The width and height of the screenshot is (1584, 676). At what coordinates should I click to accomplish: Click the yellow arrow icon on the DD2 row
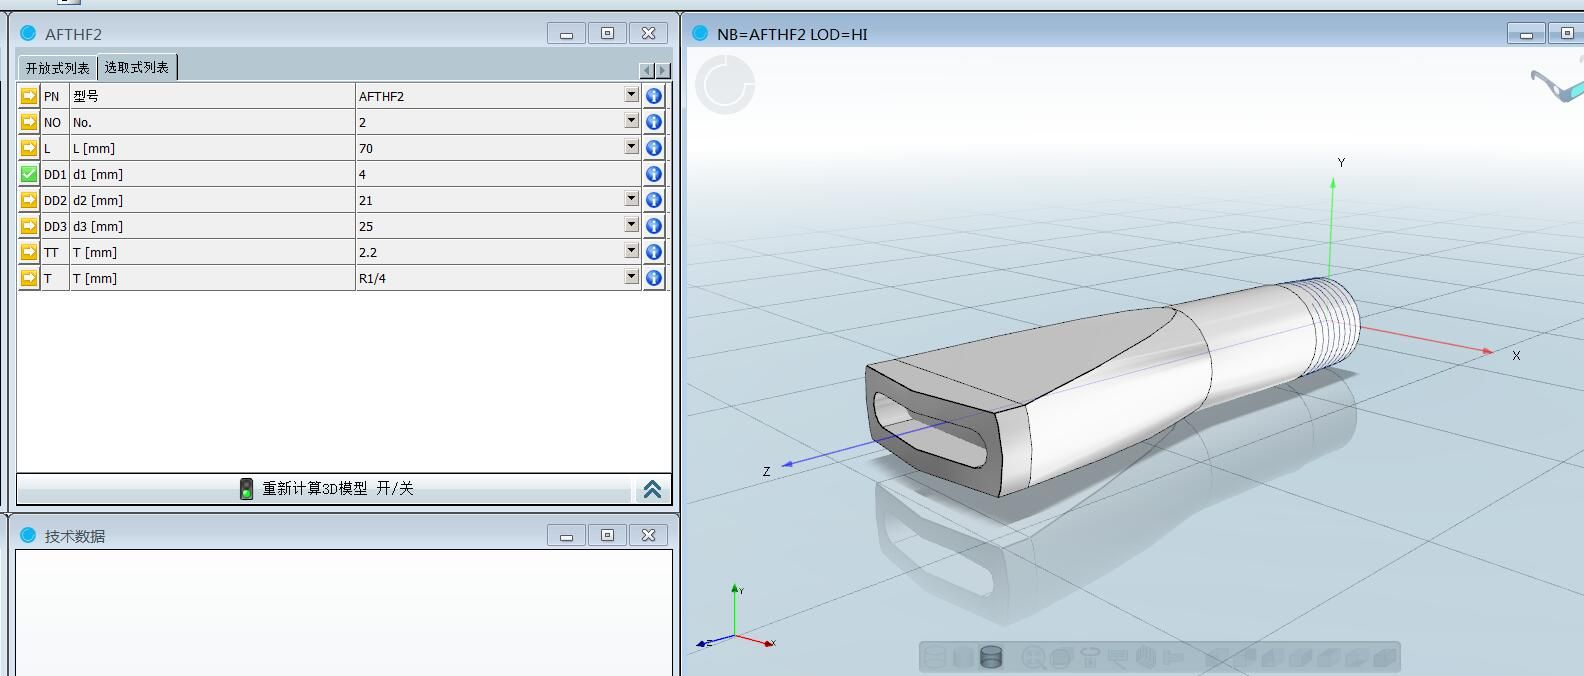[29, 200]
